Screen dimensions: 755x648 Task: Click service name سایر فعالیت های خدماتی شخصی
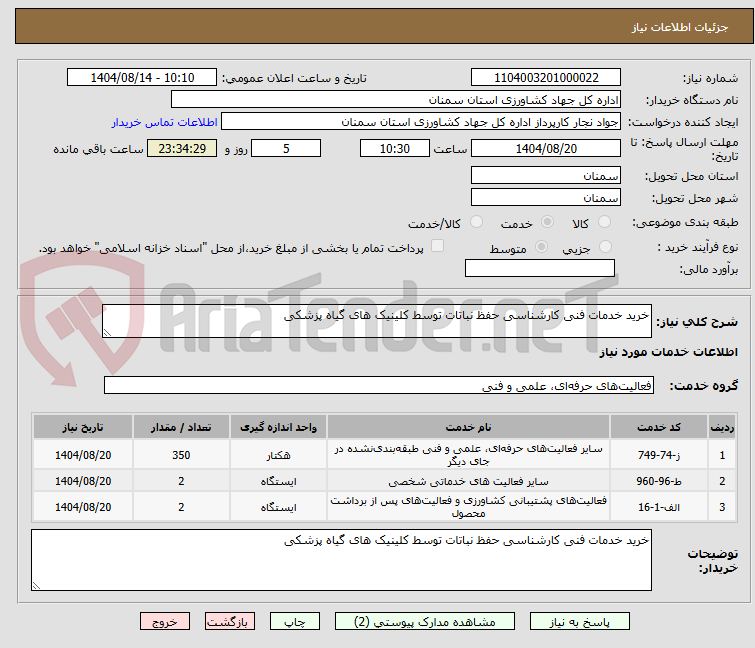[x=469, y=481]
